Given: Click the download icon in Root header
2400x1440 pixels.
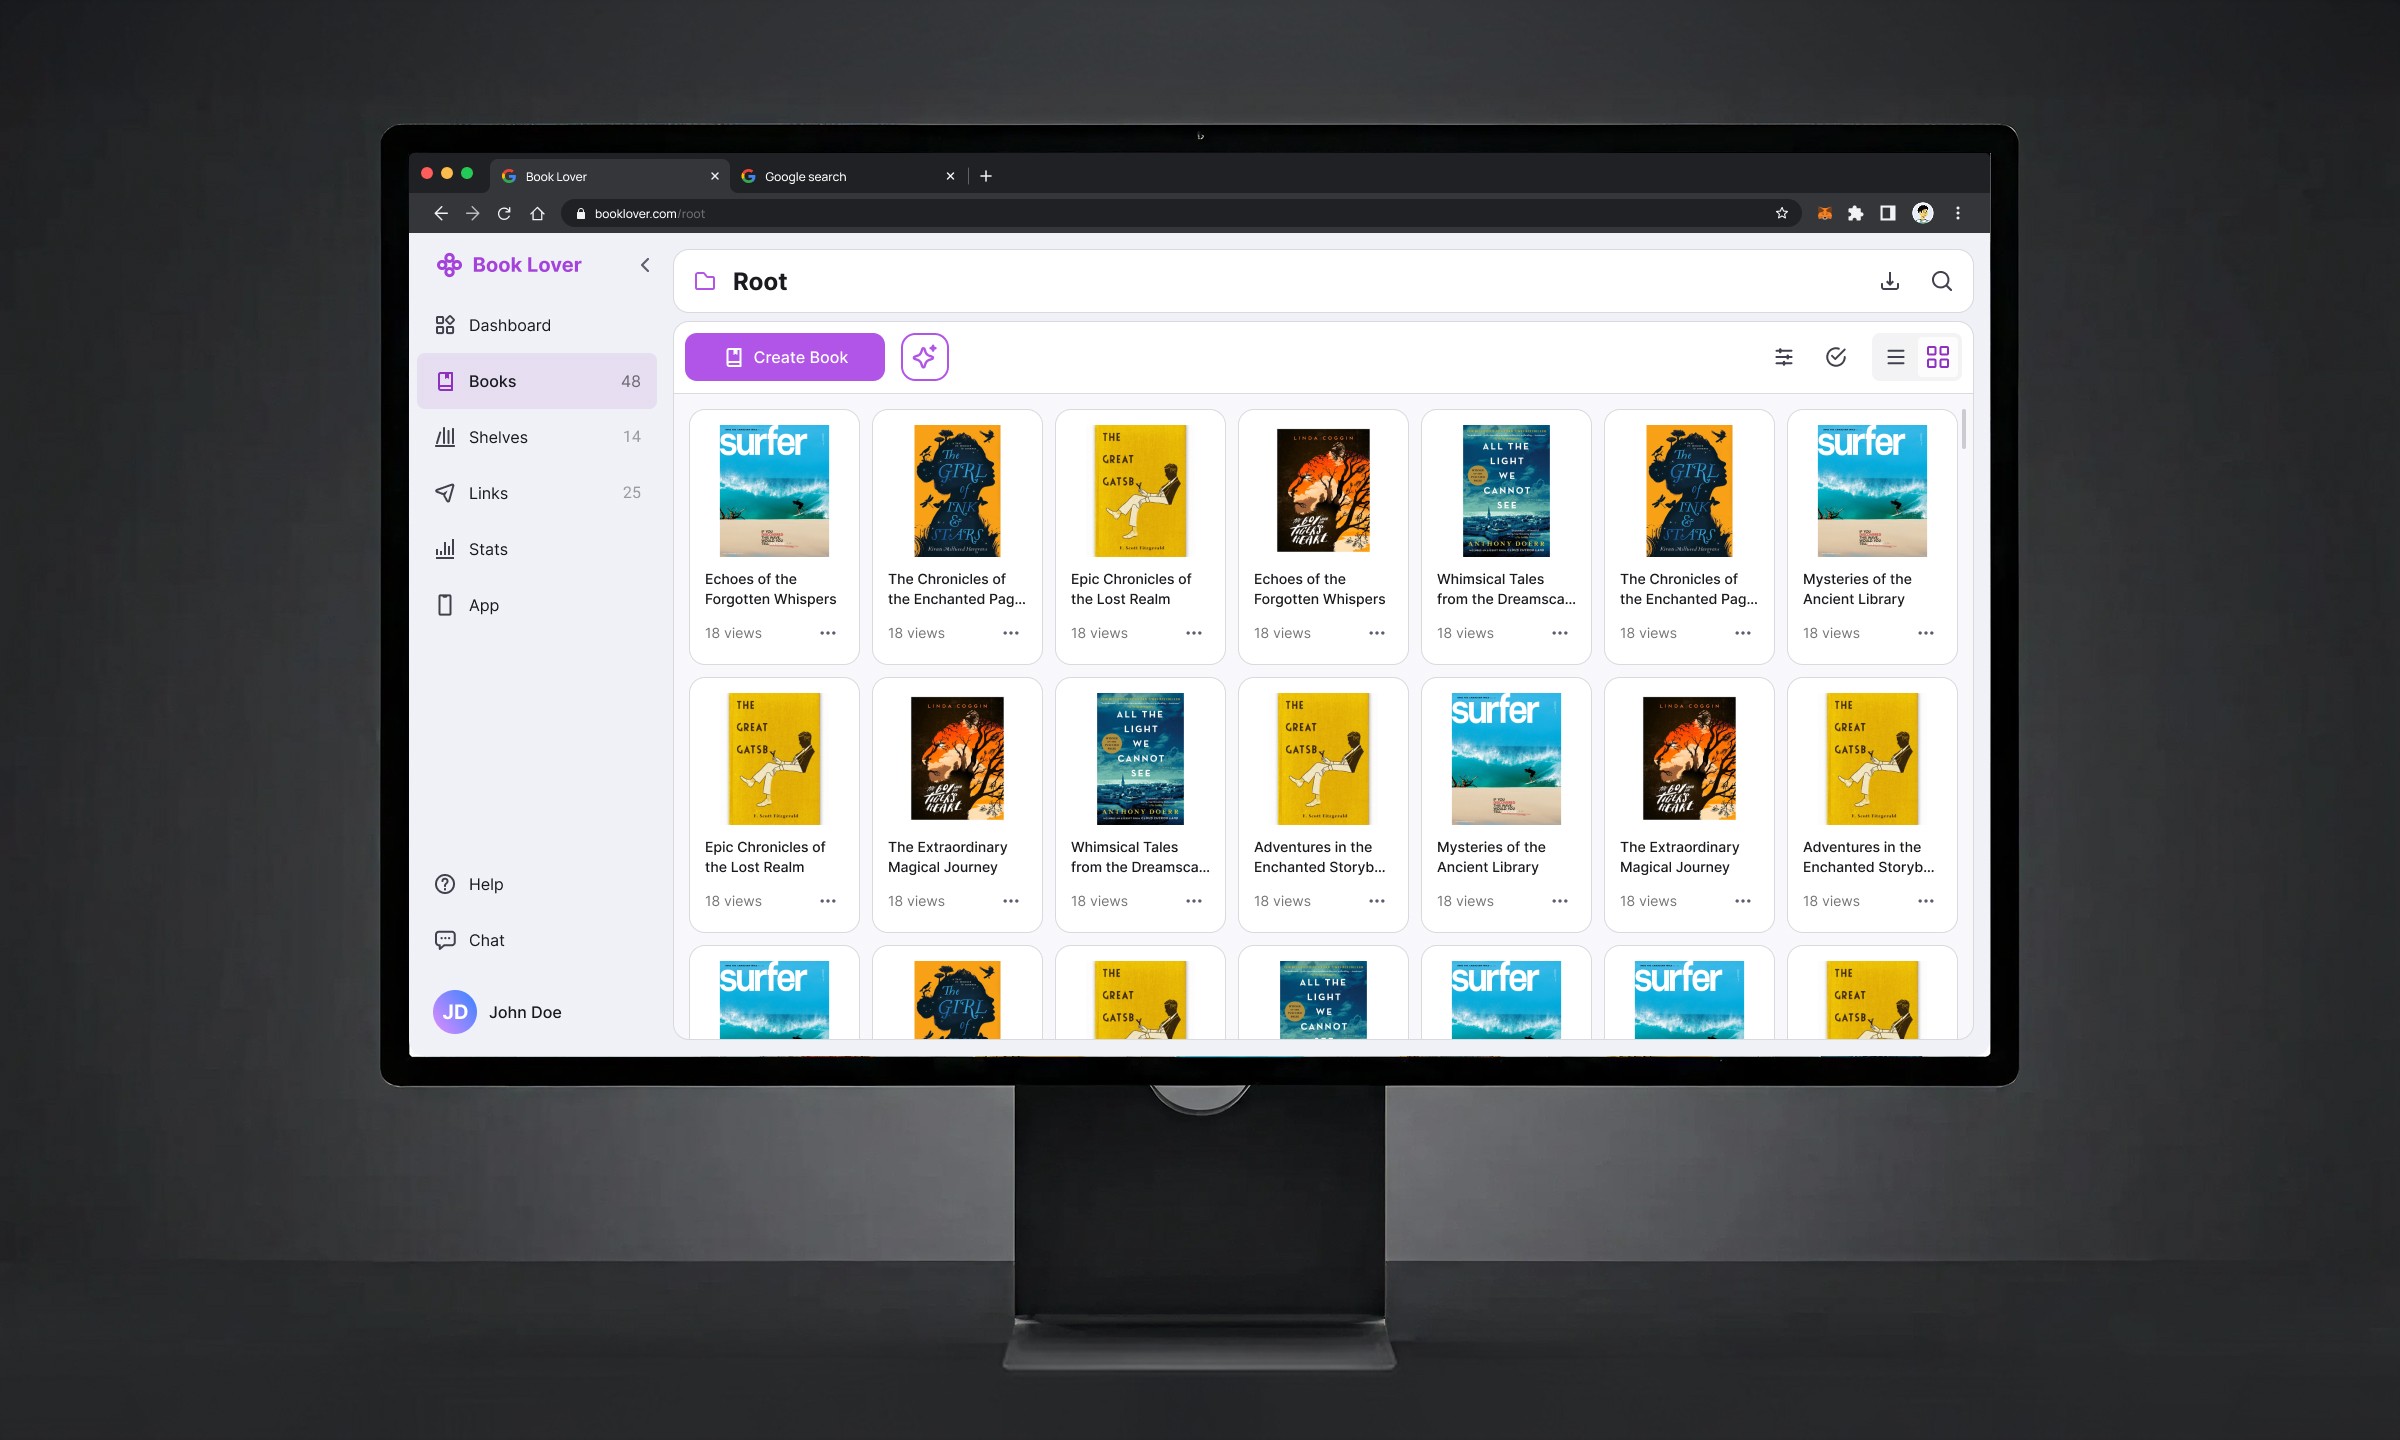Looking at the screenshot, I should tap(1889, 281).
